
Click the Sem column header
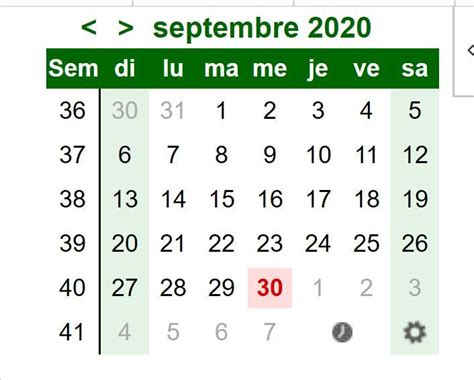click(73, 69)
